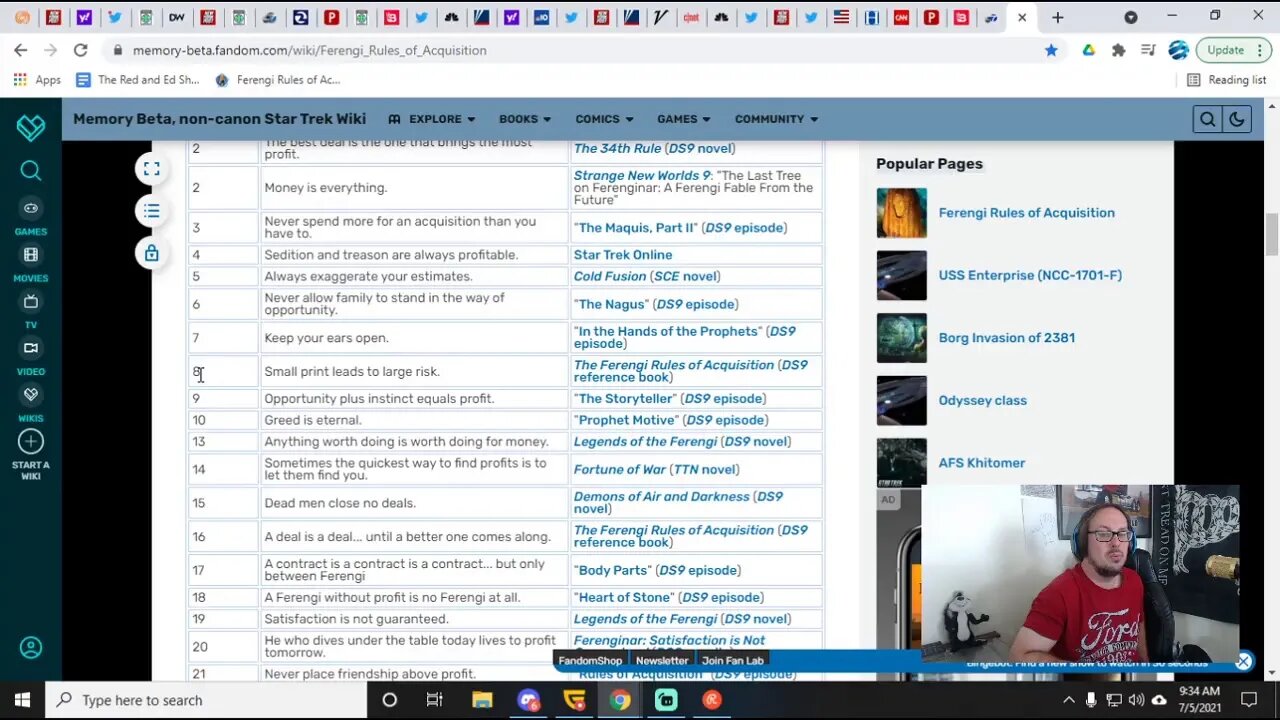
Task: Open Fortune of War link
Action: (x=620, y=469)
